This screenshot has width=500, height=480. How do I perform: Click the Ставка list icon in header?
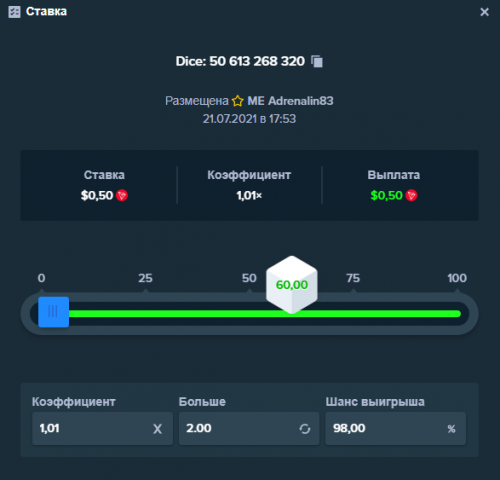coord(14,12)
